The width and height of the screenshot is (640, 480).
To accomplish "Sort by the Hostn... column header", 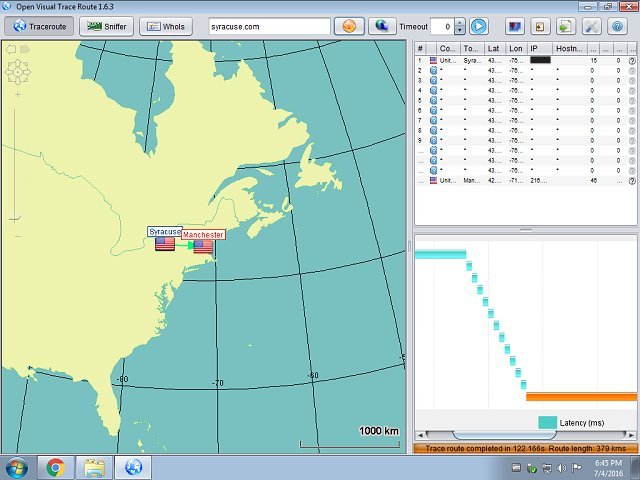I will pyautogui.click(x=569, y=49).
